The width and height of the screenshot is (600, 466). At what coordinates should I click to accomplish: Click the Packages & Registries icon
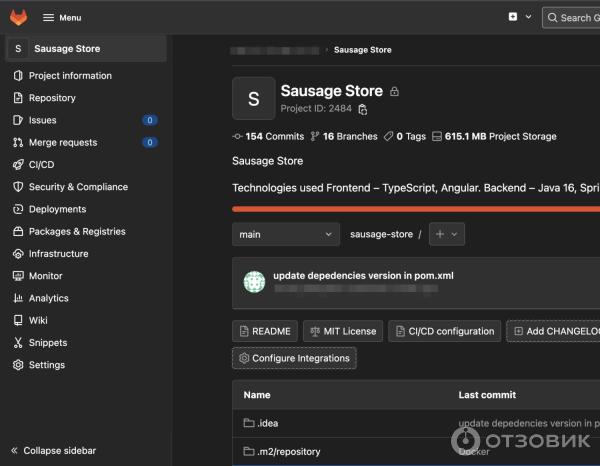[x=18, y=231]
